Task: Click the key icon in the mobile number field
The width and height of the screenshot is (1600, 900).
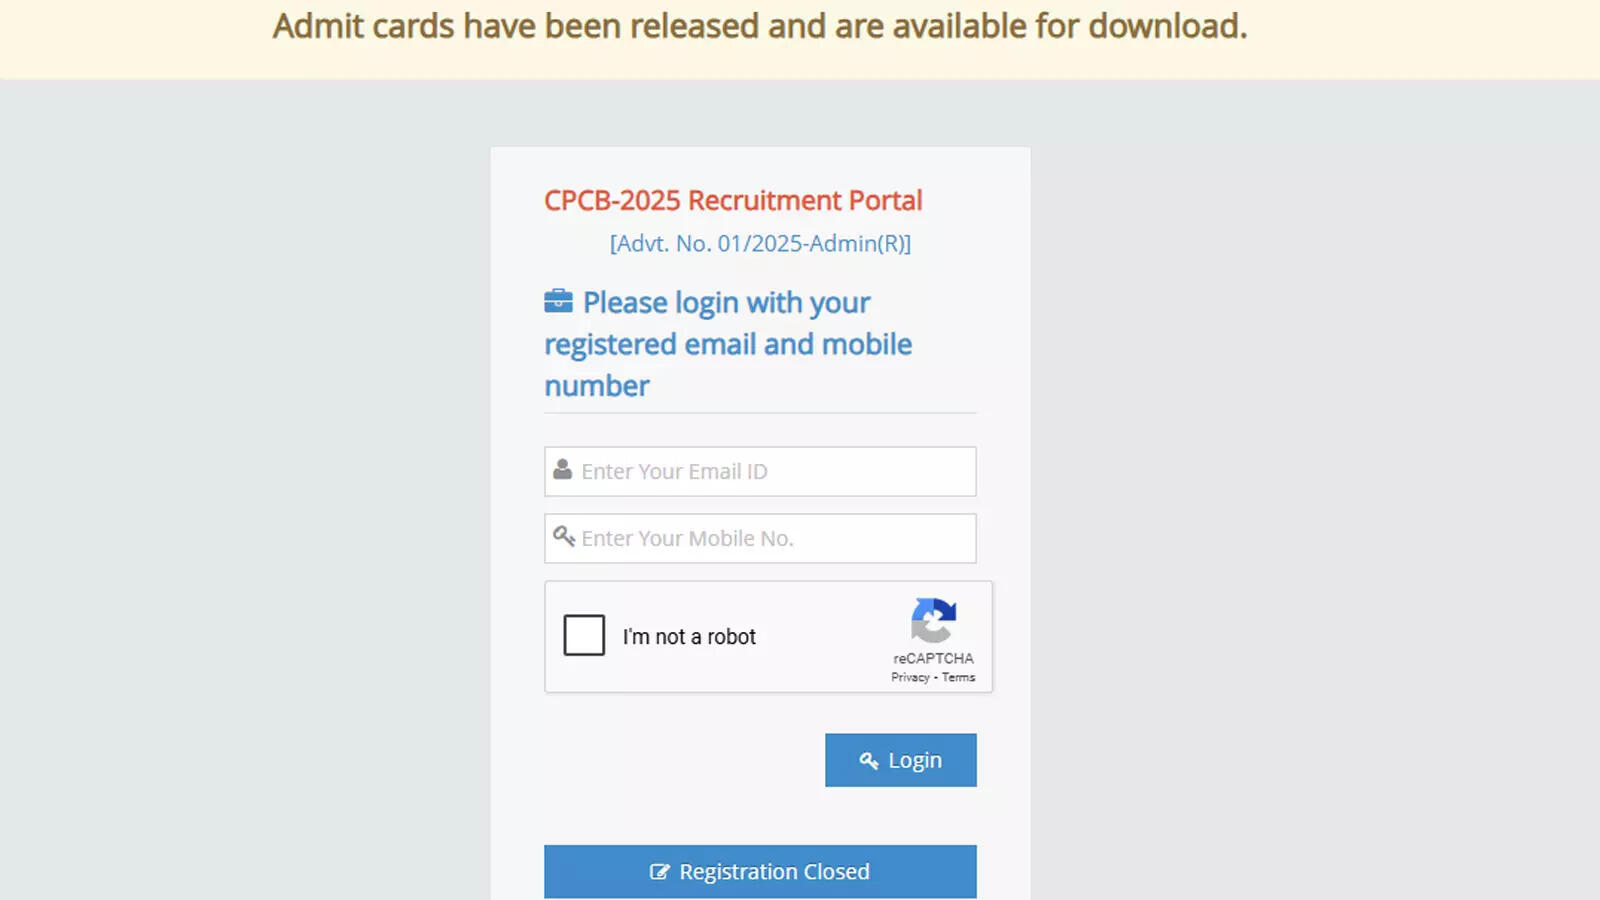Action: click(x=564, y=536)
